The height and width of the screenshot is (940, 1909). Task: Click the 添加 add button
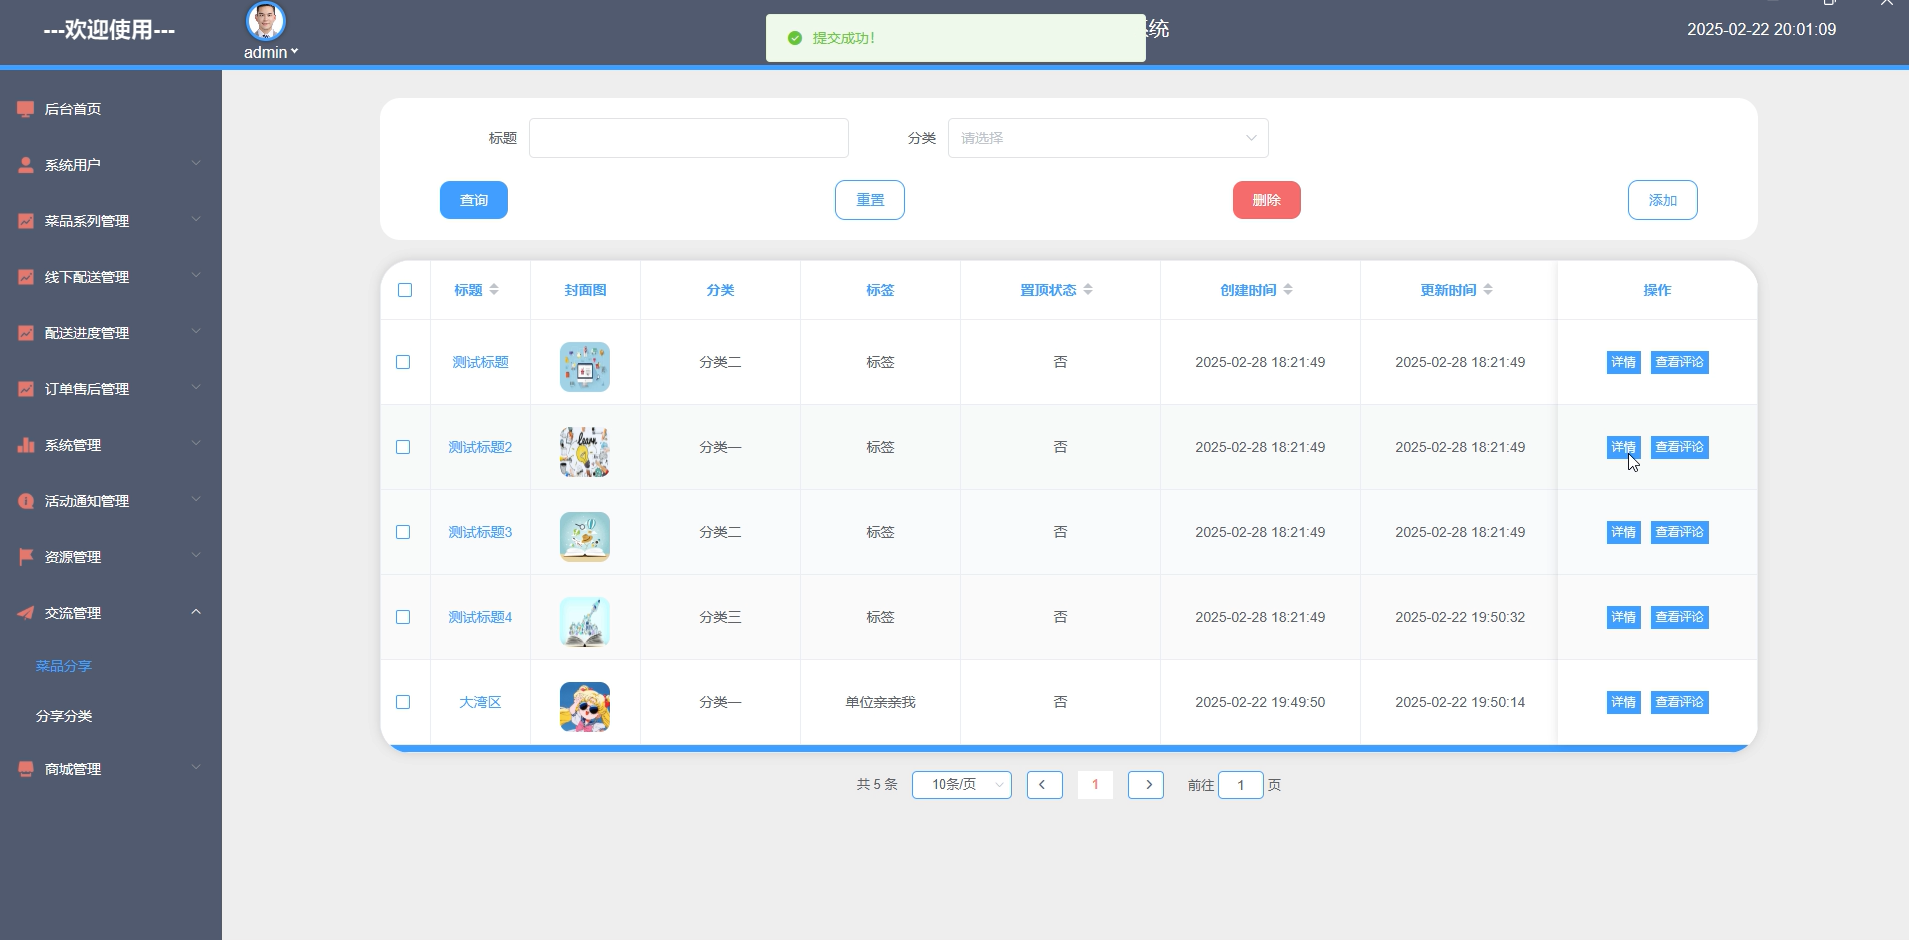[1663, 200]
